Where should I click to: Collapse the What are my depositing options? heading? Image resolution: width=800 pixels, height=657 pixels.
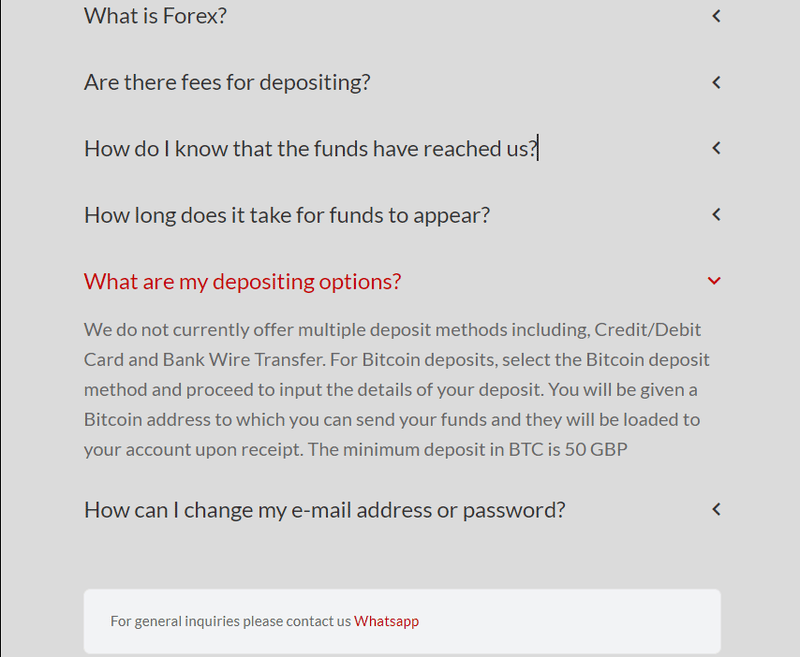point(242,281)
